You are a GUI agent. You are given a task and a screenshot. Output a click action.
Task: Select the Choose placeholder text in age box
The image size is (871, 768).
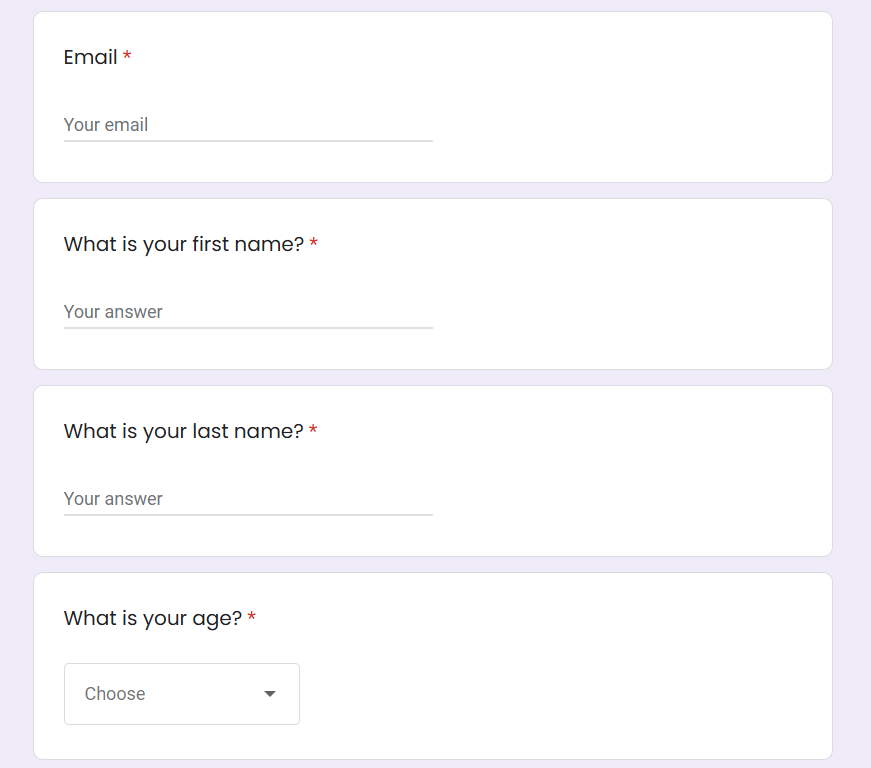(115, 694)
